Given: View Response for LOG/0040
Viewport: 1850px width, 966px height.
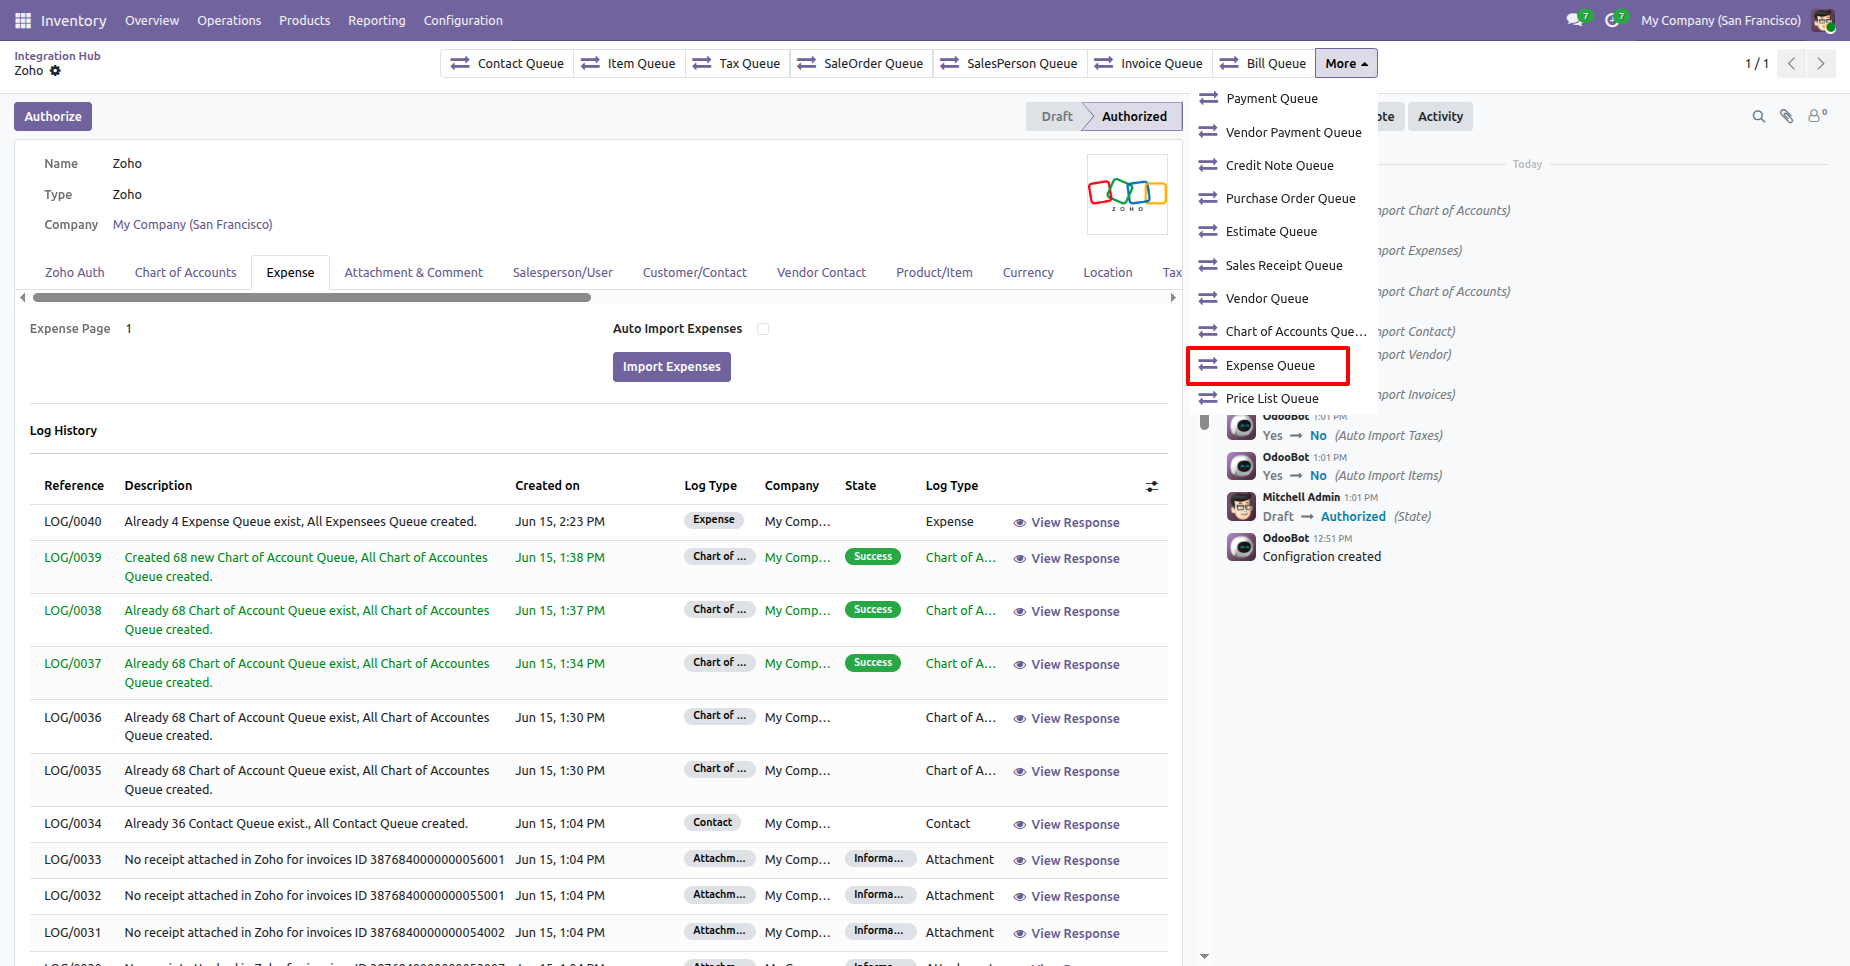Looking at the screenshot, I should coord(1067,523).
